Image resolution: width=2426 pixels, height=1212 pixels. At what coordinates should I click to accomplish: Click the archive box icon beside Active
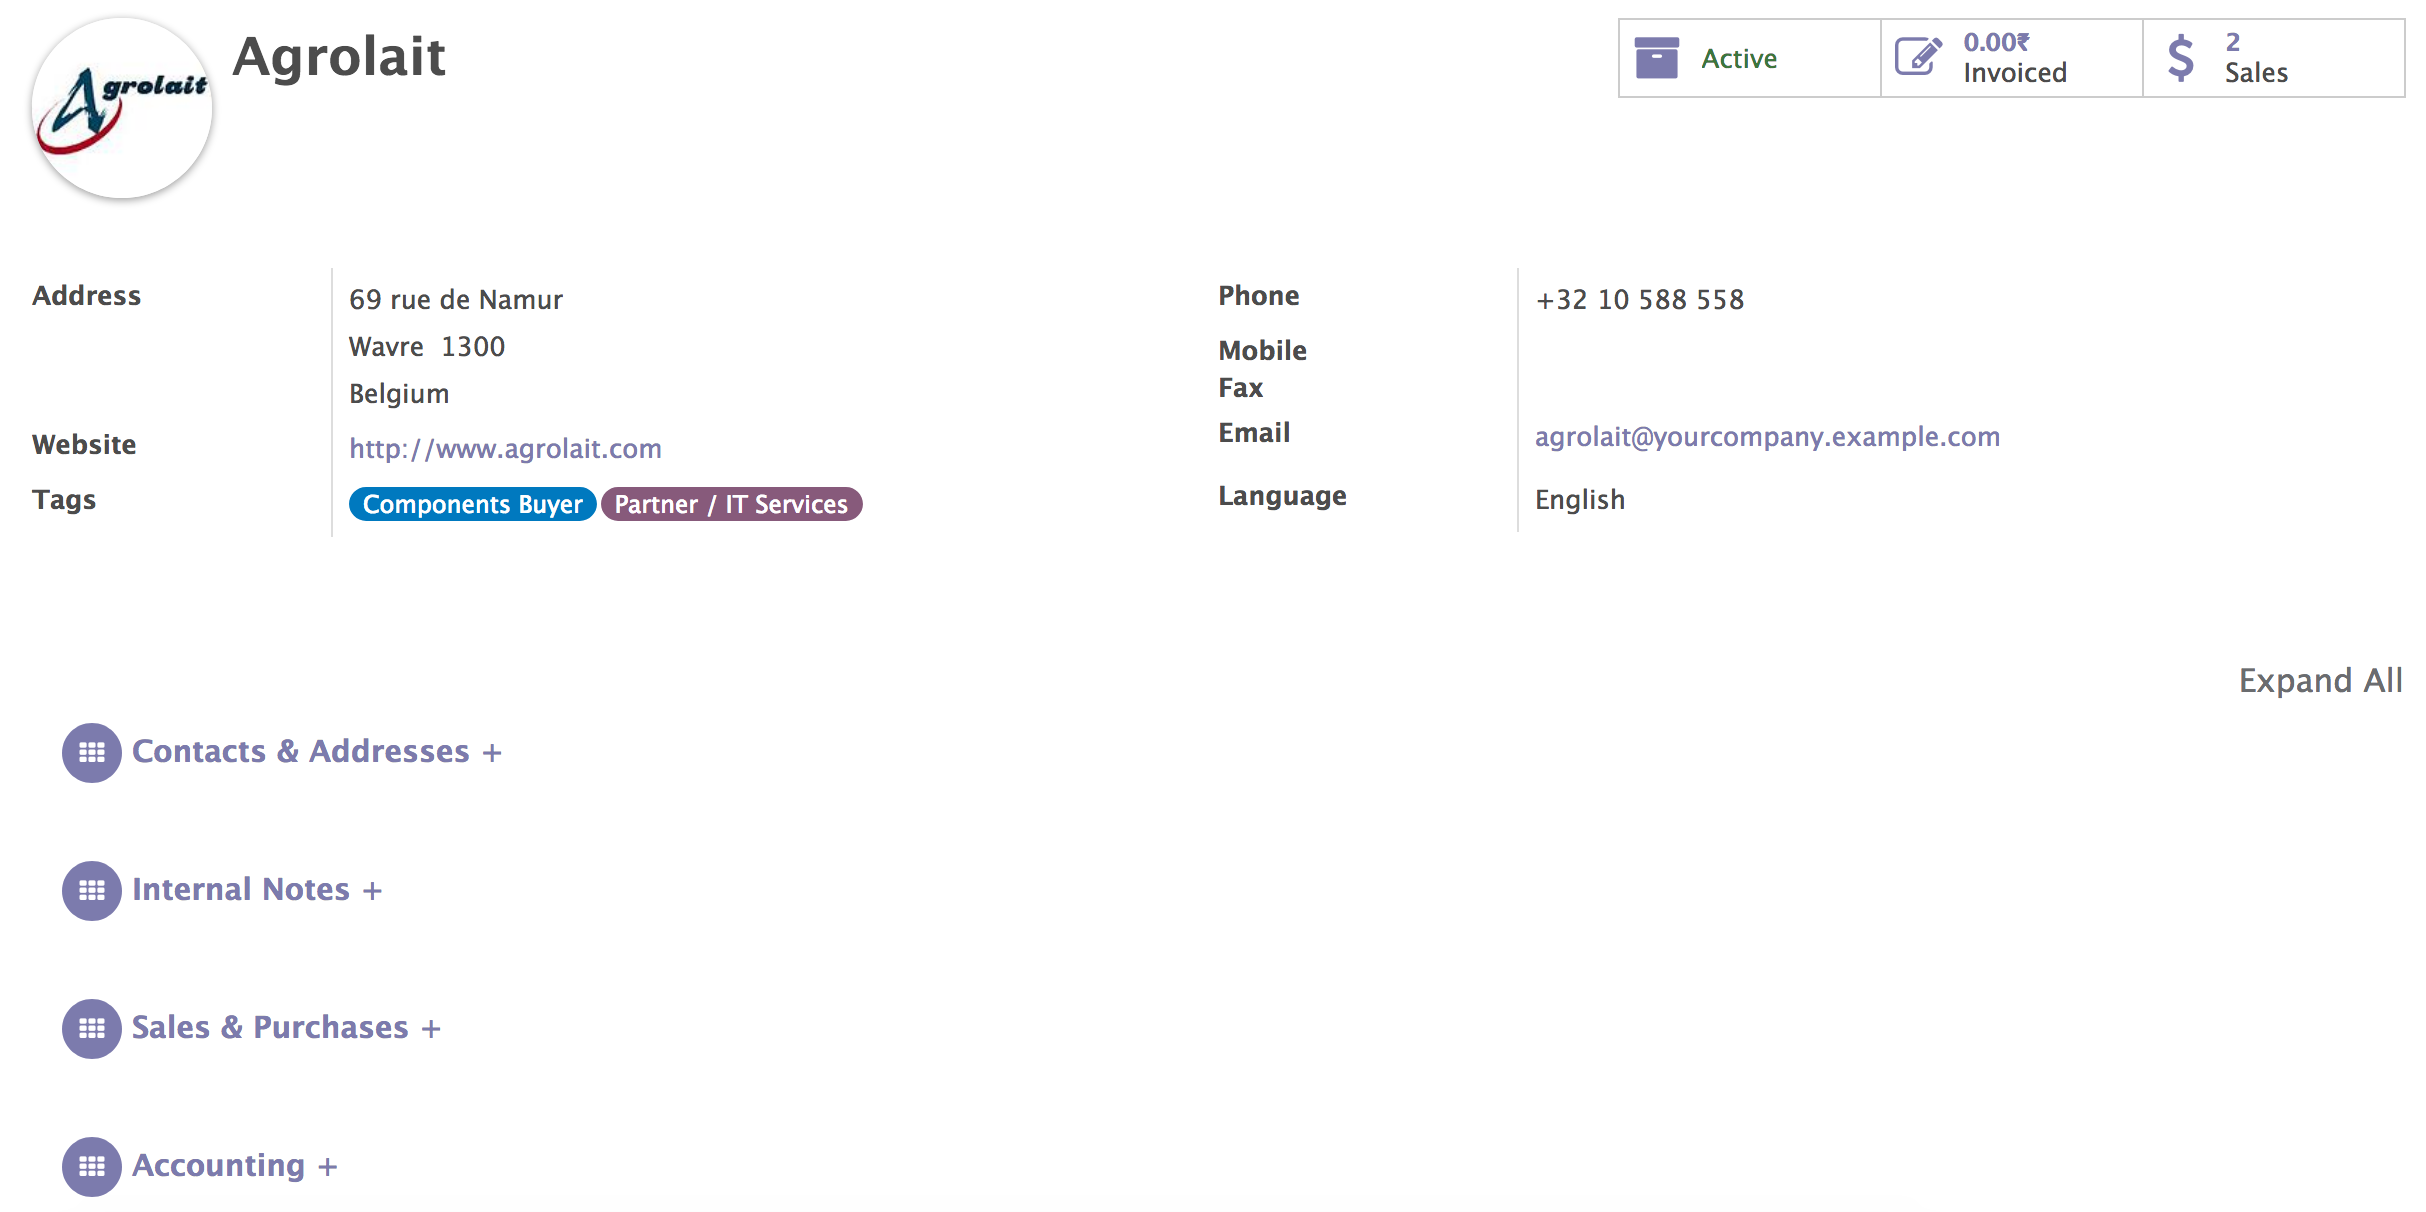[x=1656, y=58]
